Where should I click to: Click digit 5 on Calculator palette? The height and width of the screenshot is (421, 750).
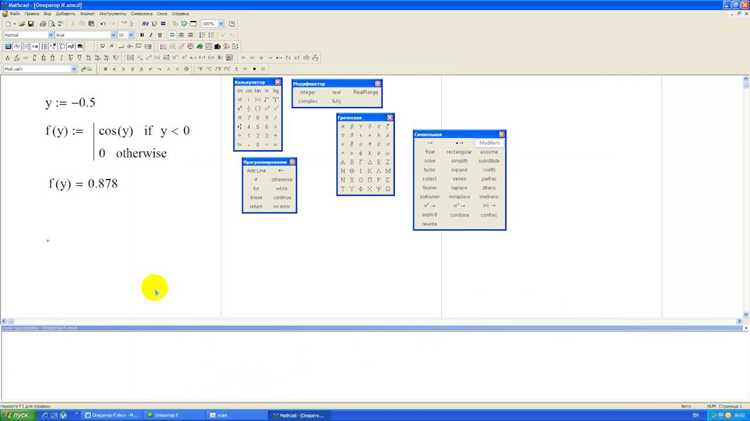(257, 127)
